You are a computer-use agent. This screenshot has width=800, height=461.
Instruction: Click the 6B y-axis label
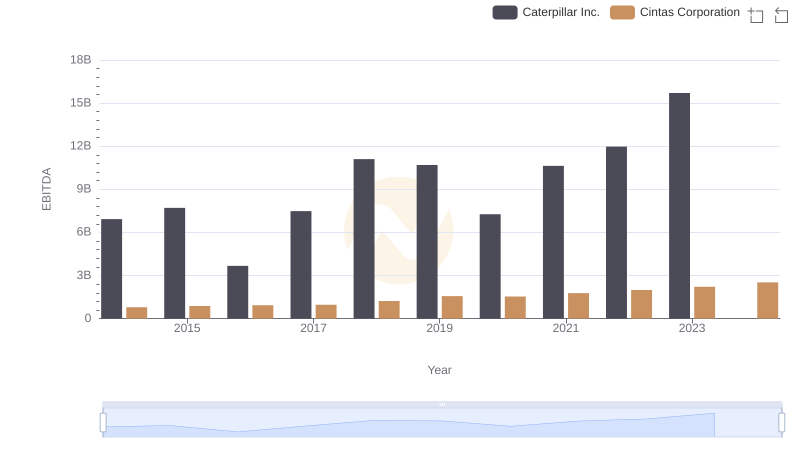pyautogui.click(x=84, y=232)
